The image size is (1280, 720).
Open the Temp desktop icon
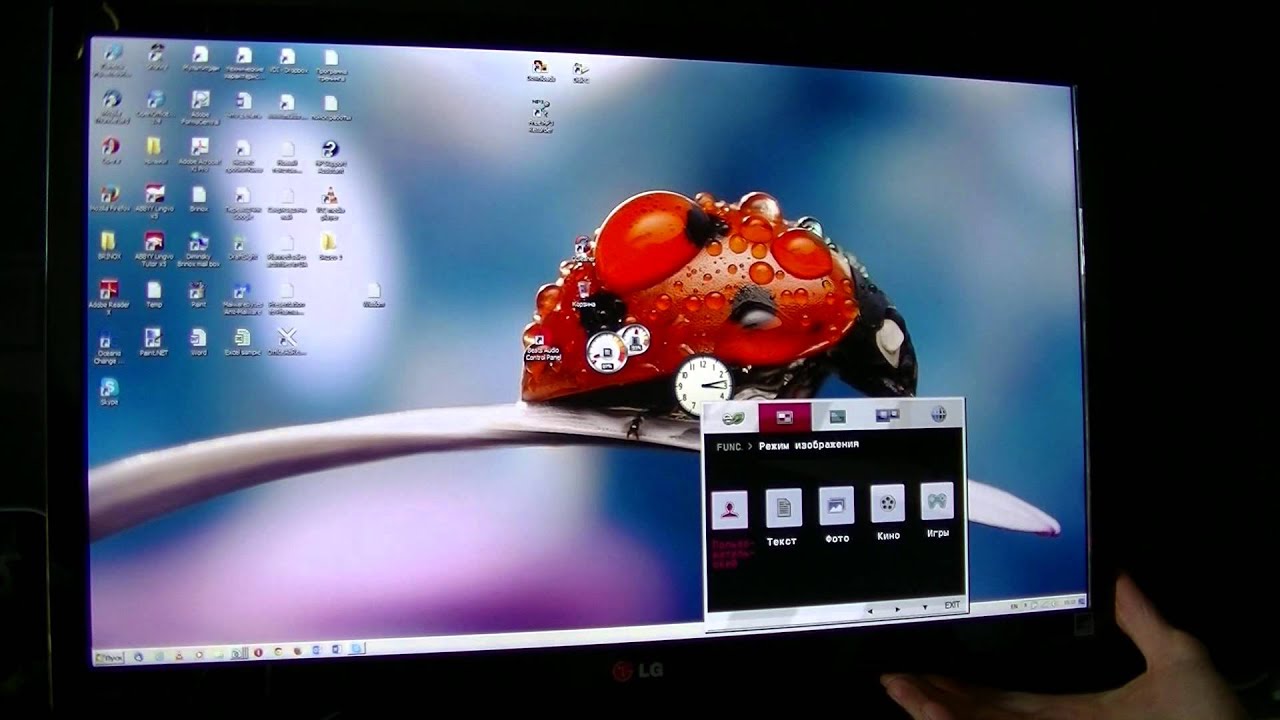(x=153, y=294)
